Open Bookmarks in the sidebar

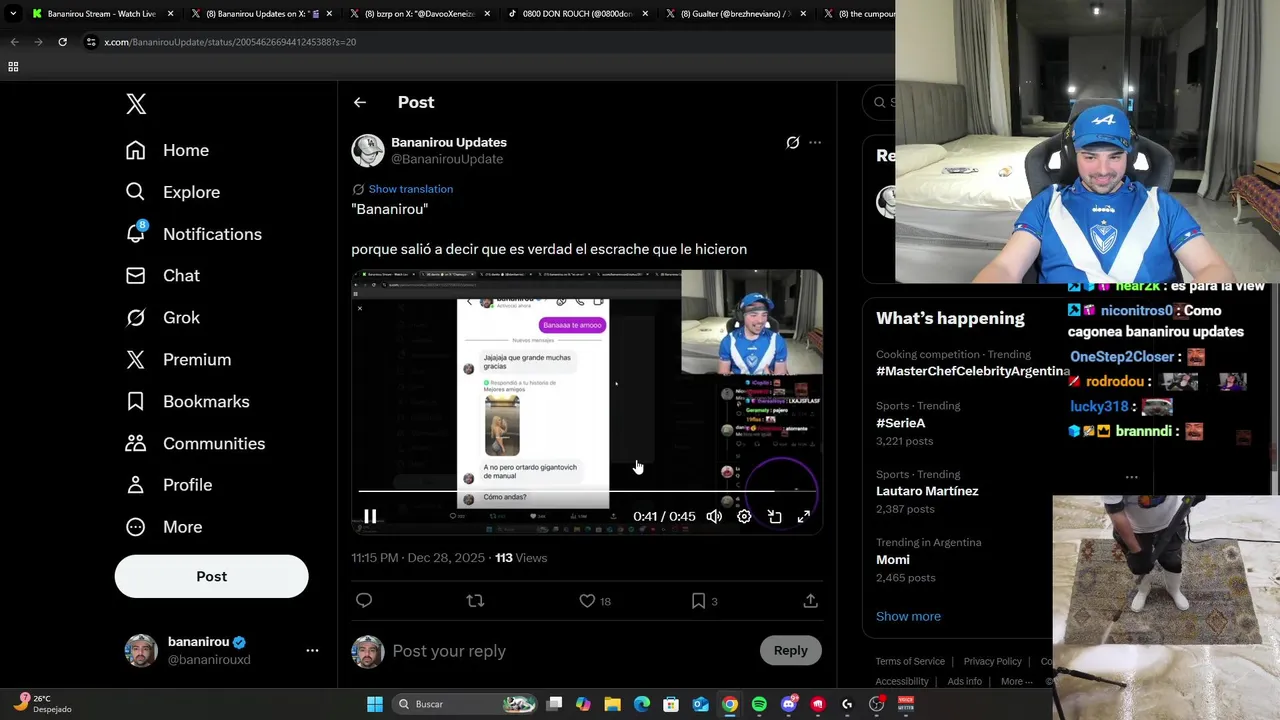point(187,402)
